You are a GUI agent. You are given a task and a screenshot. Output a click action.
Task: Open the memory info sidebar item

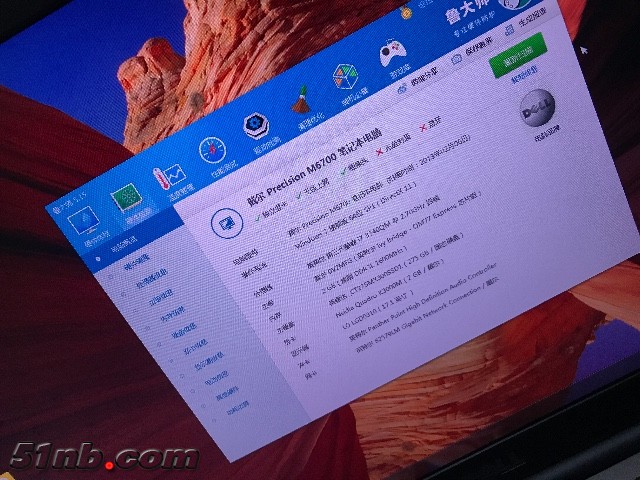[x=173, y=316]
